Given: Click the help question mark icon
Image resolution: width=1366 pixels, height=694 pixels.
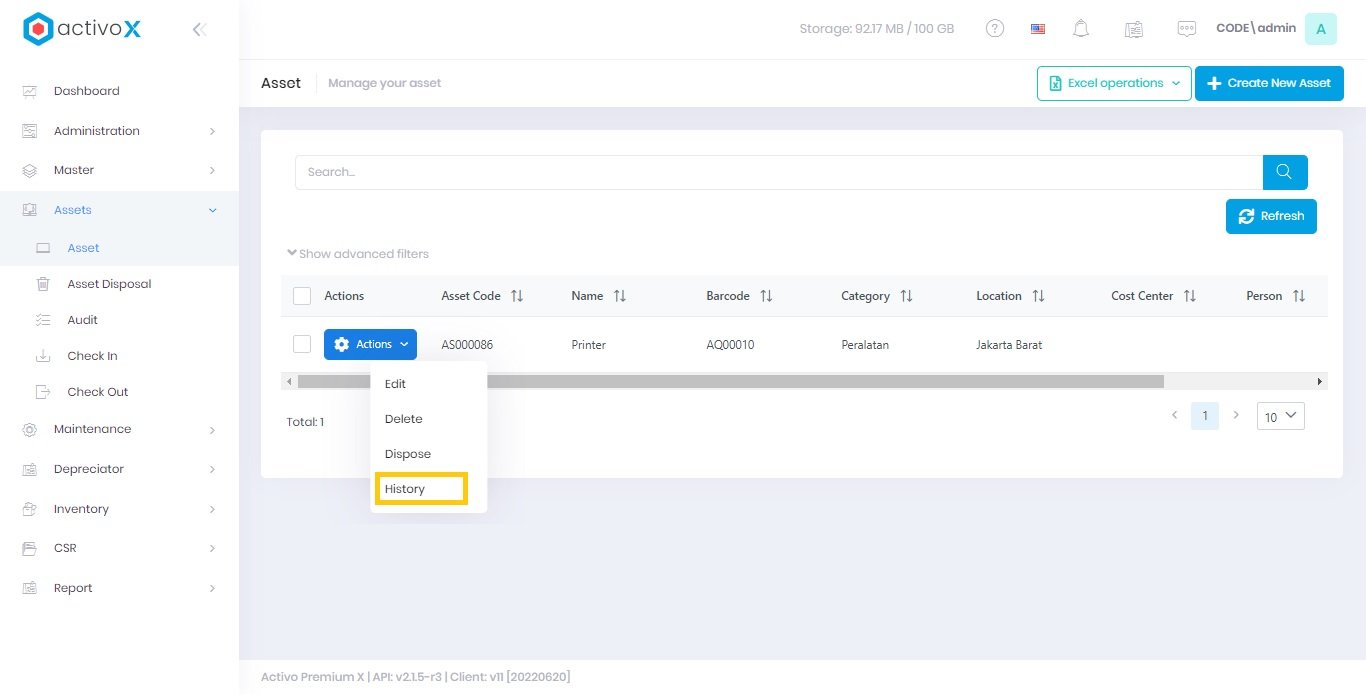Looking at the screenshot, I should (x=995, y=29).
